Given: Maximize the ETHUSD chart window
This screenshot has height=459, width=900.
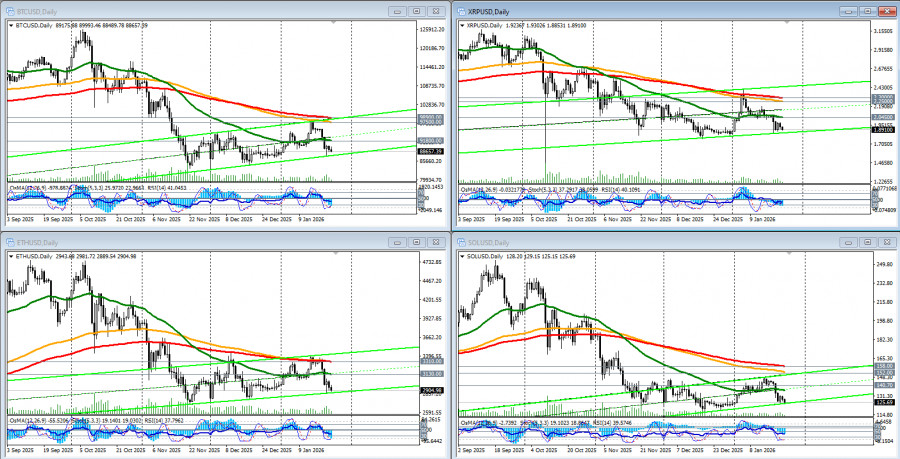Looking at the screenshot, I should coord(417,242).
